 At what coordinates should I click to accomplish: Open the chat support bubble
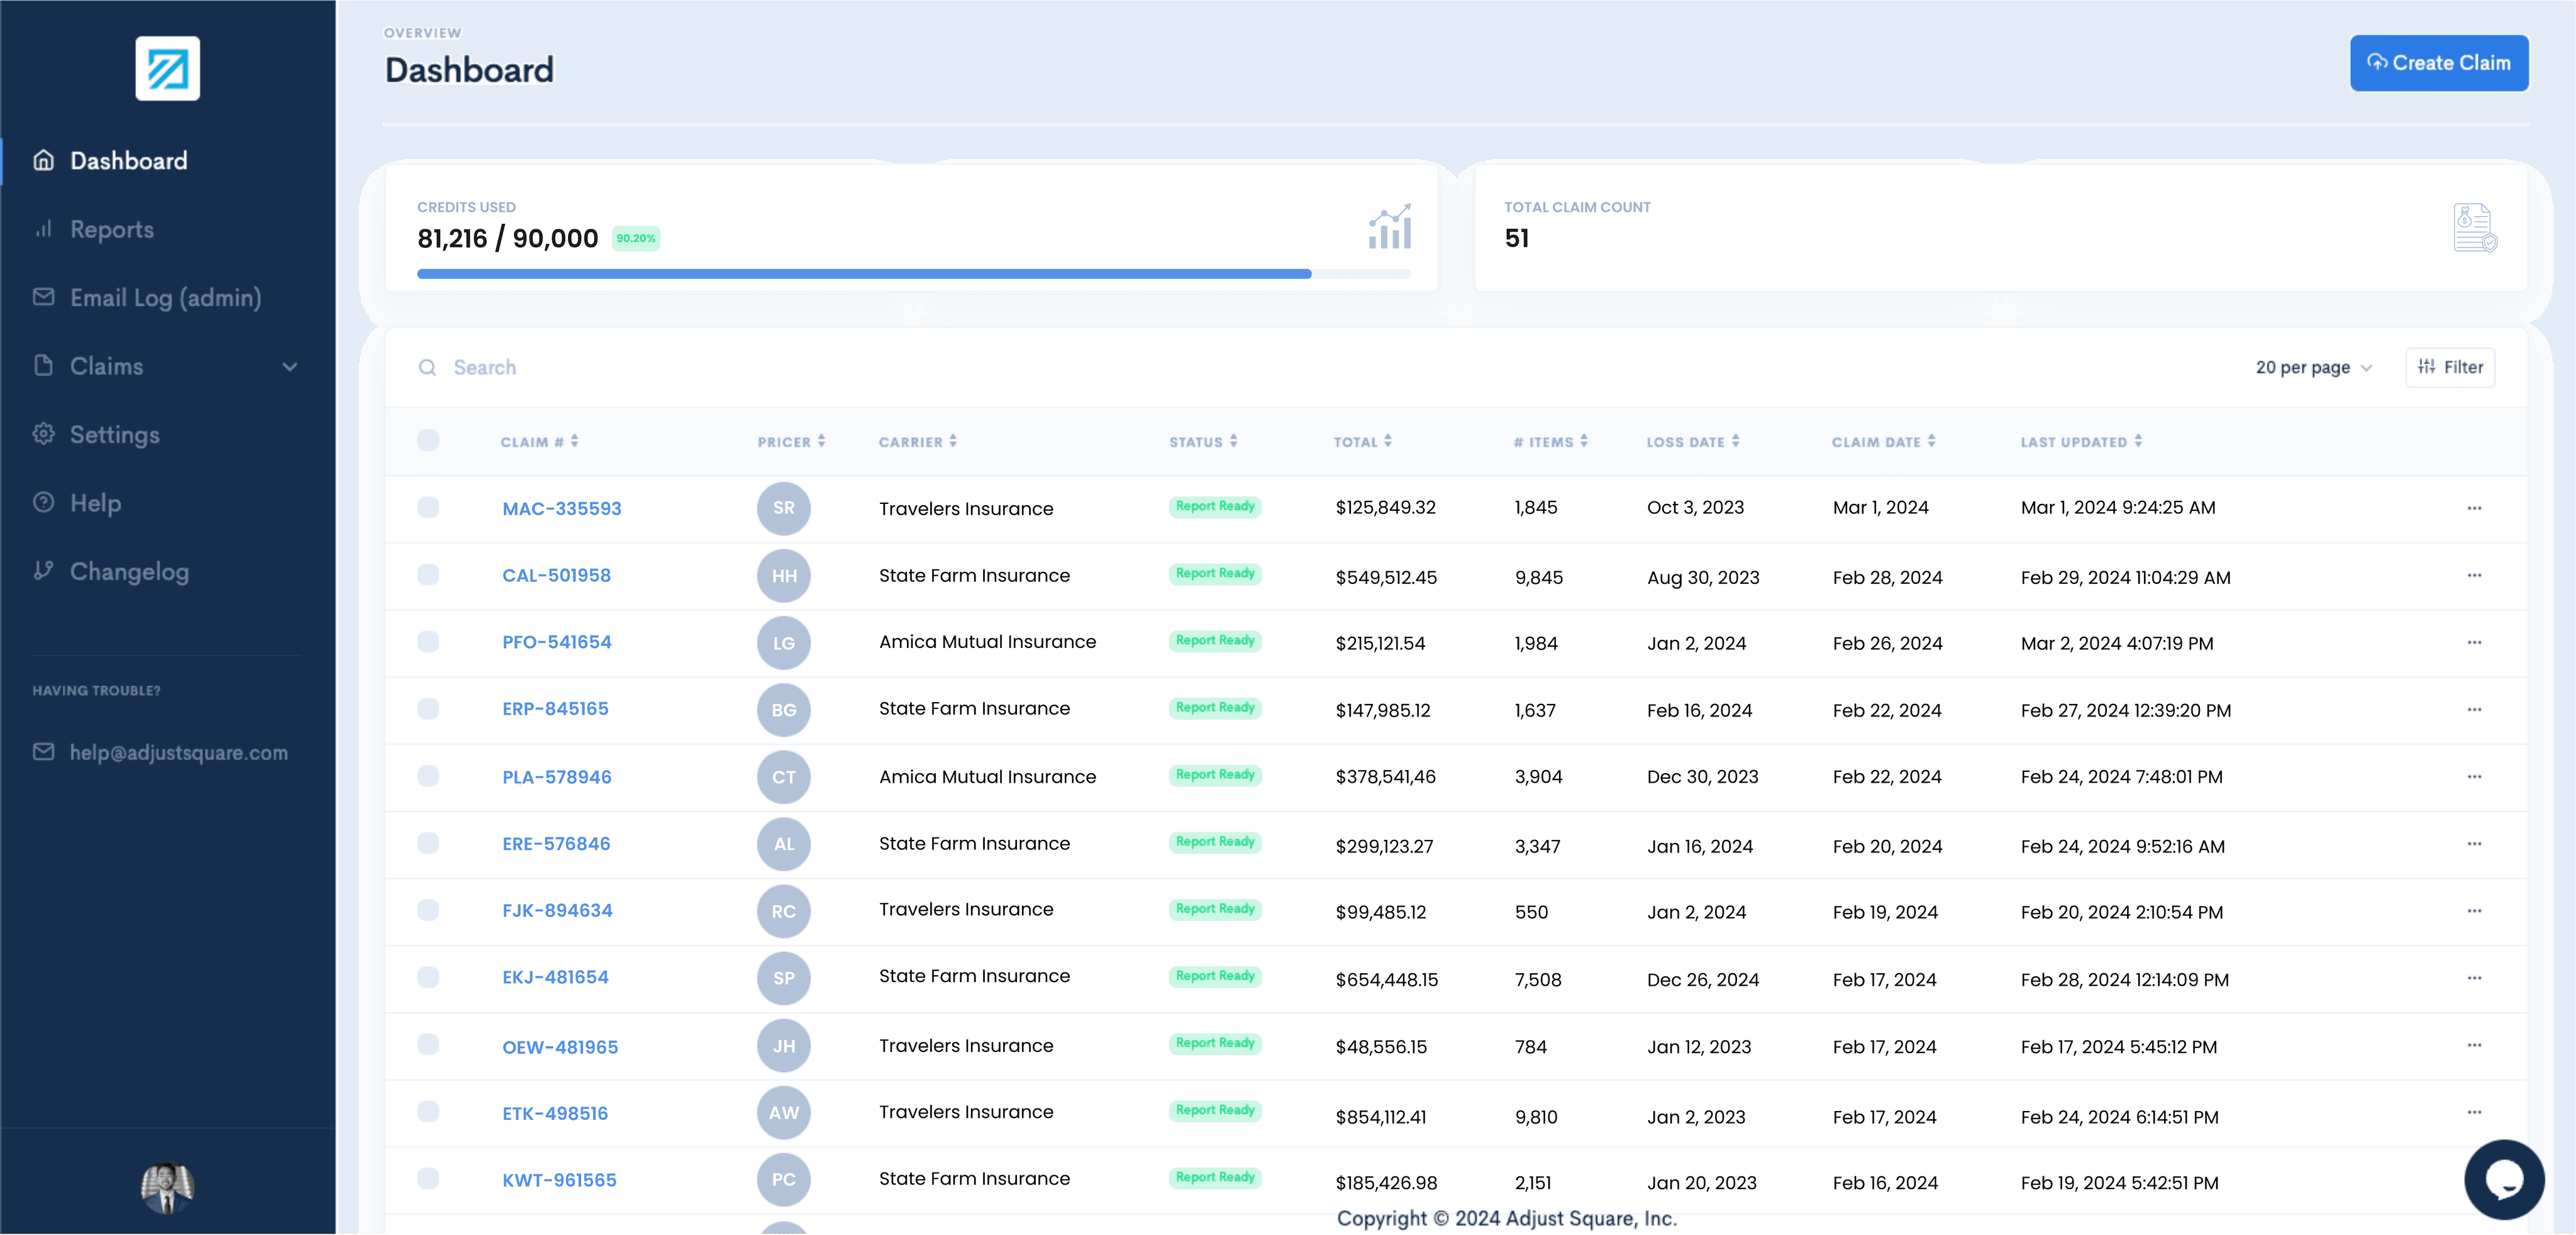[x=2503, y=1179]
